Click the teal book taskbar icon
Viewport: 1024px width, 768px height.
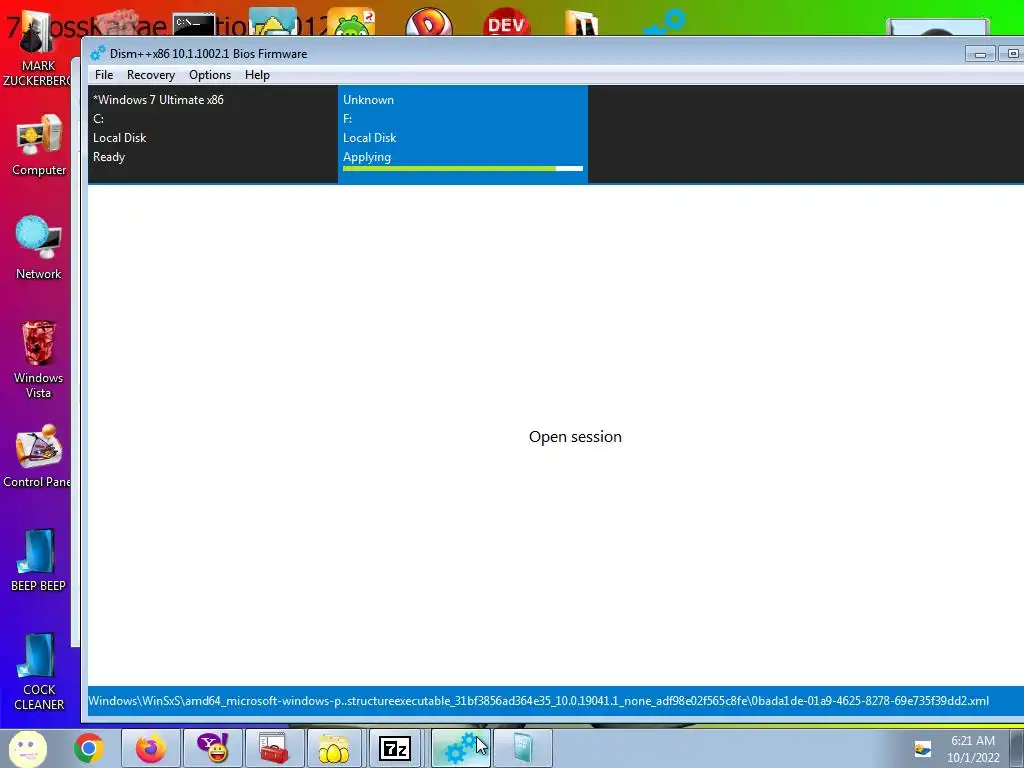[x=523, y=748]
